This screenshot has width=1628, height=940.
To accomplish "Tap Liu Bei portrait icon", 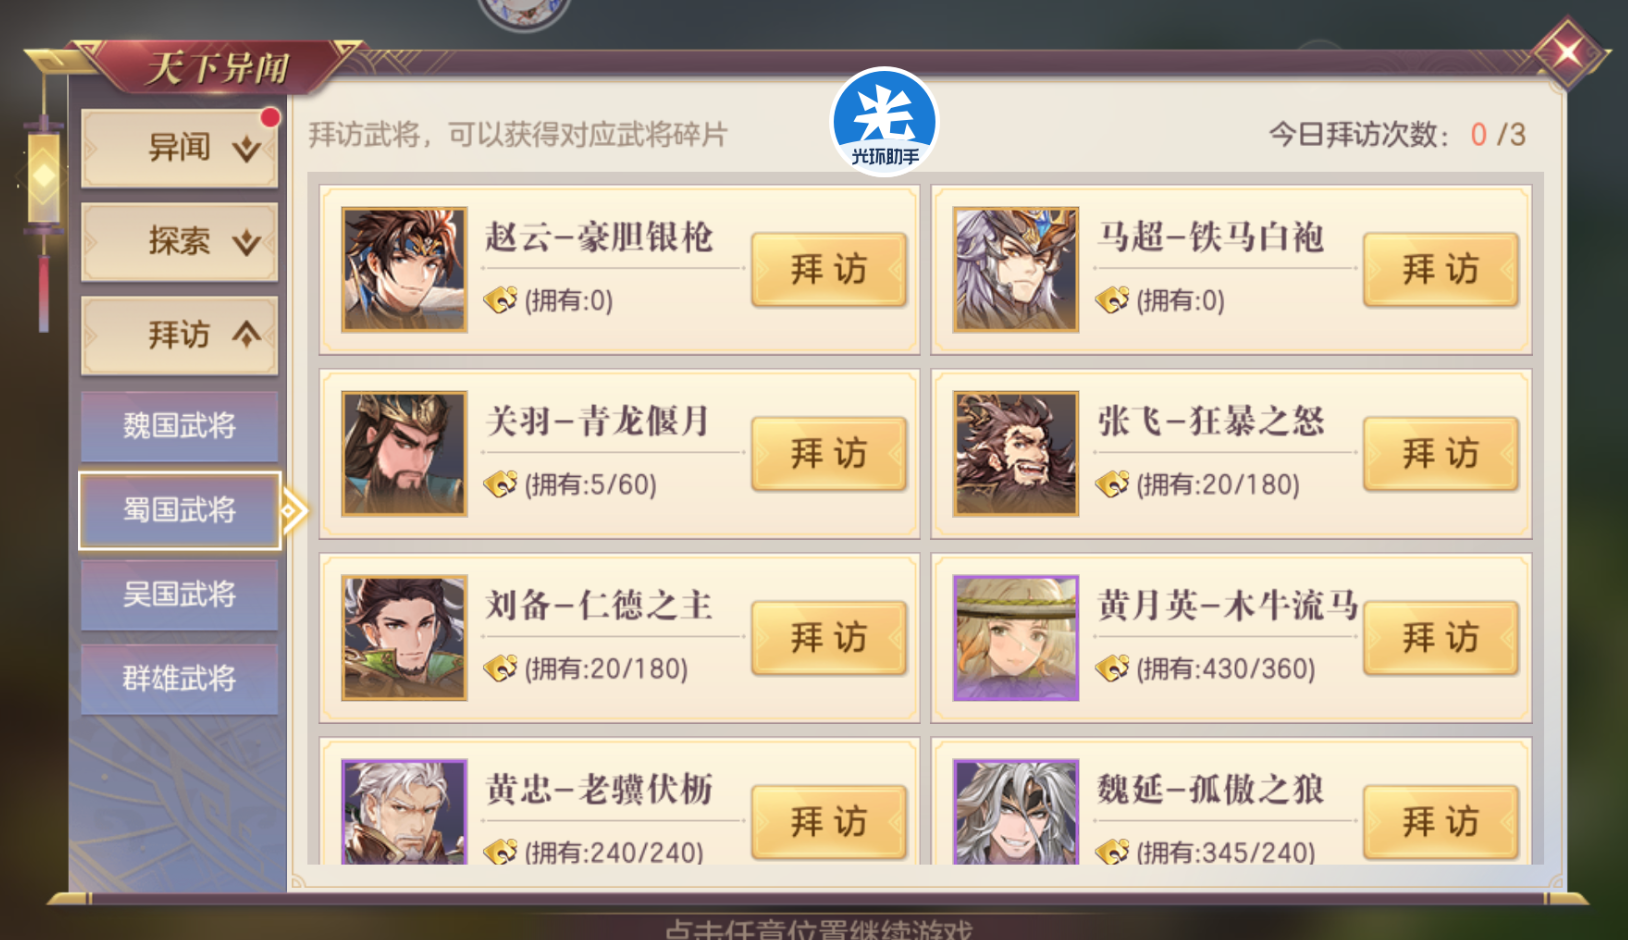I will (404, 637).
